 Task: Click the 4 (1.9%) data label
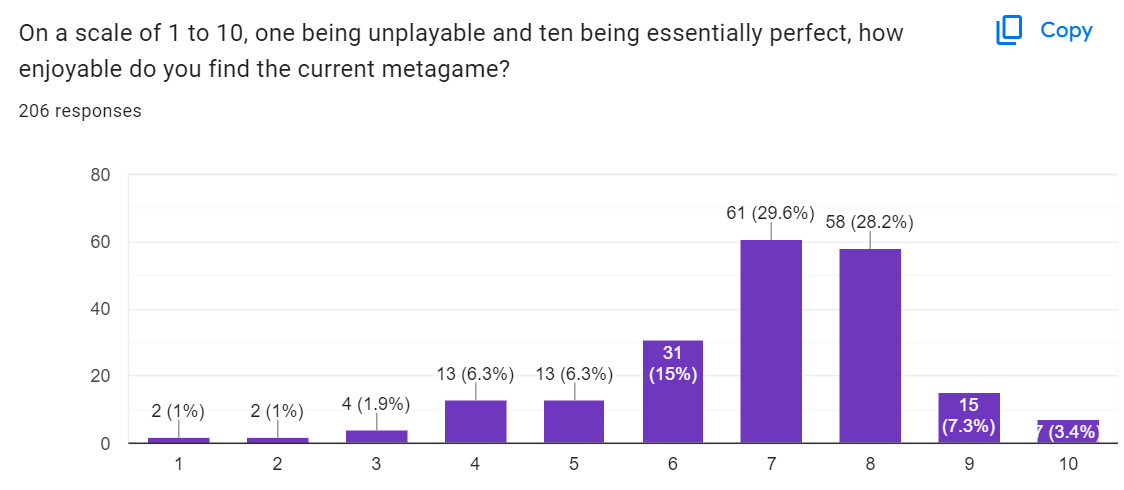[377, 404]
